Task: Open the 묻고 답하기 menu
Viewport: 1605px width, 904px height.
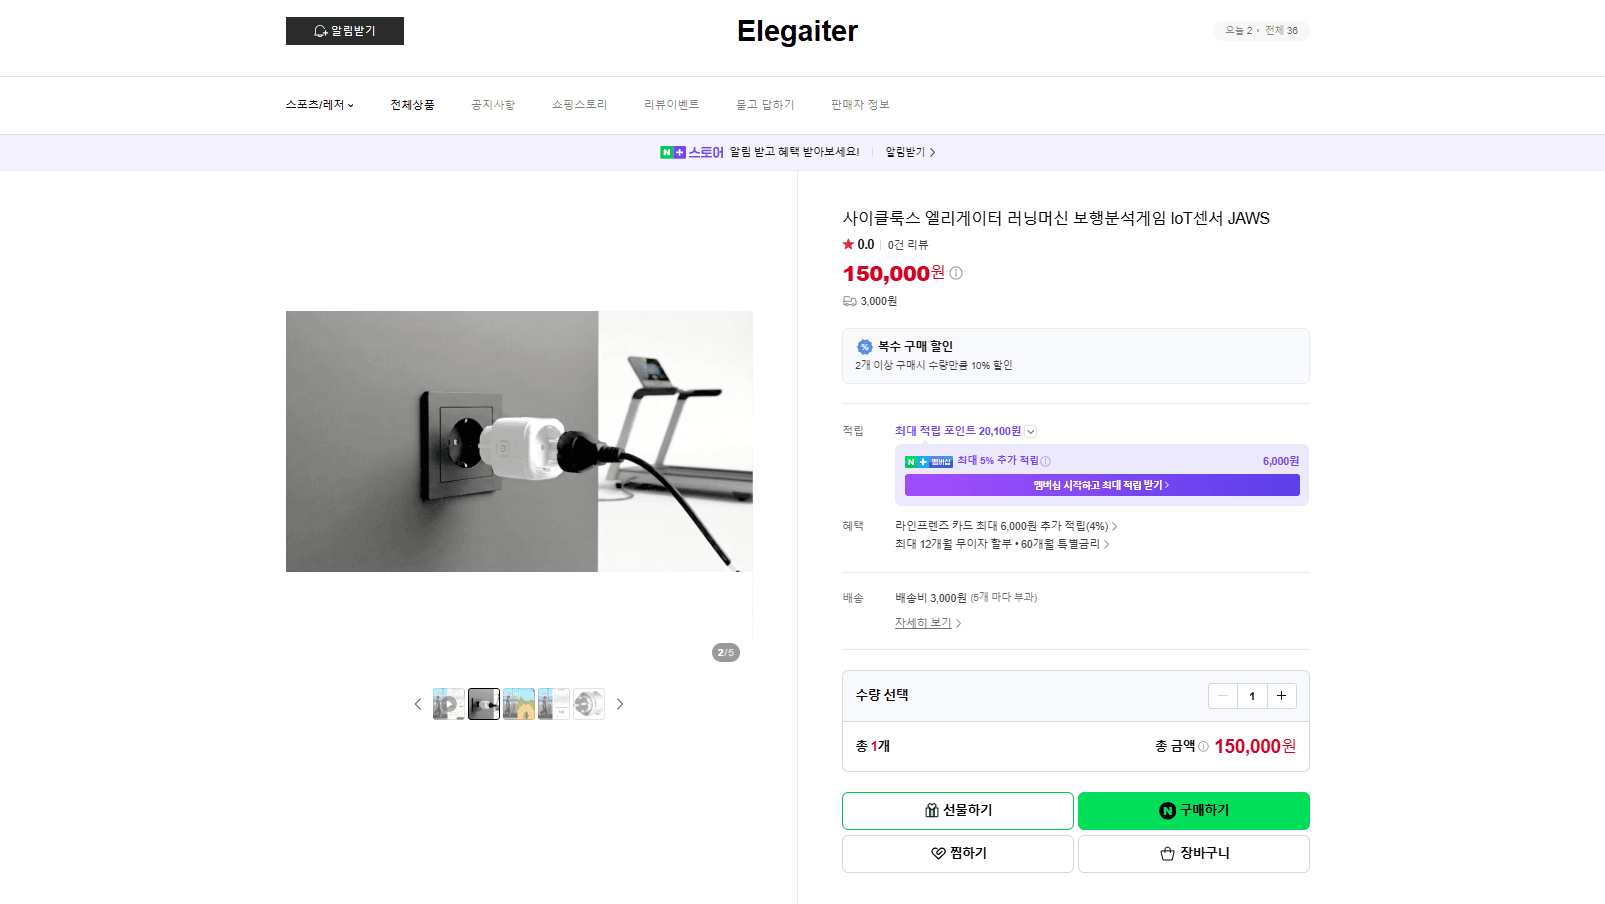Action: 765,105
